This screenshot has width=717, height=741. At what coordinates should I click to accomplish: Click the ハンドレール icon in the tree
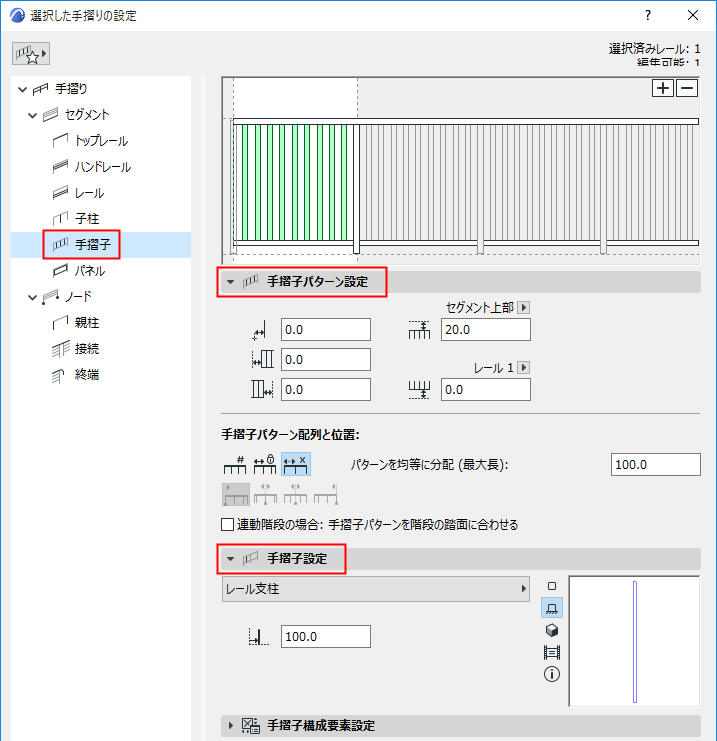60,167
